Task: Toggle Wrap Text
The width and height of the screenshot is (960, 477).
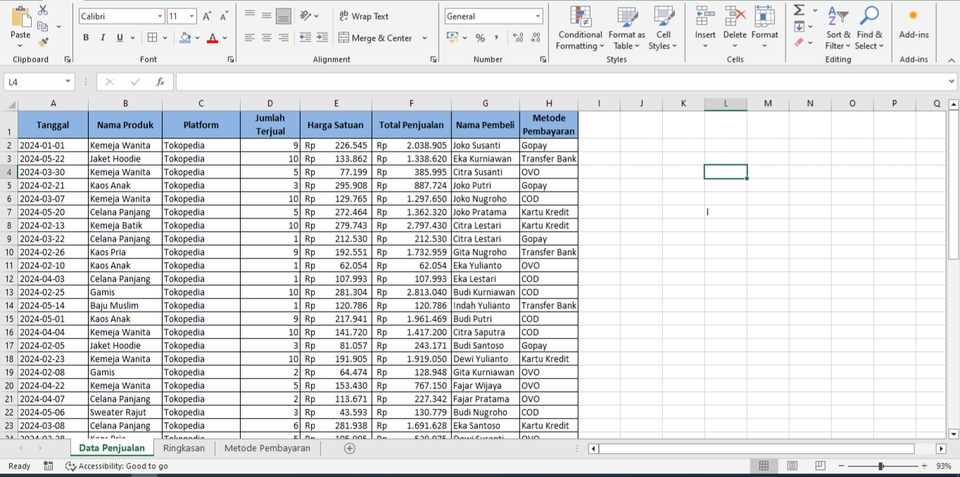Action: point(363,16)
